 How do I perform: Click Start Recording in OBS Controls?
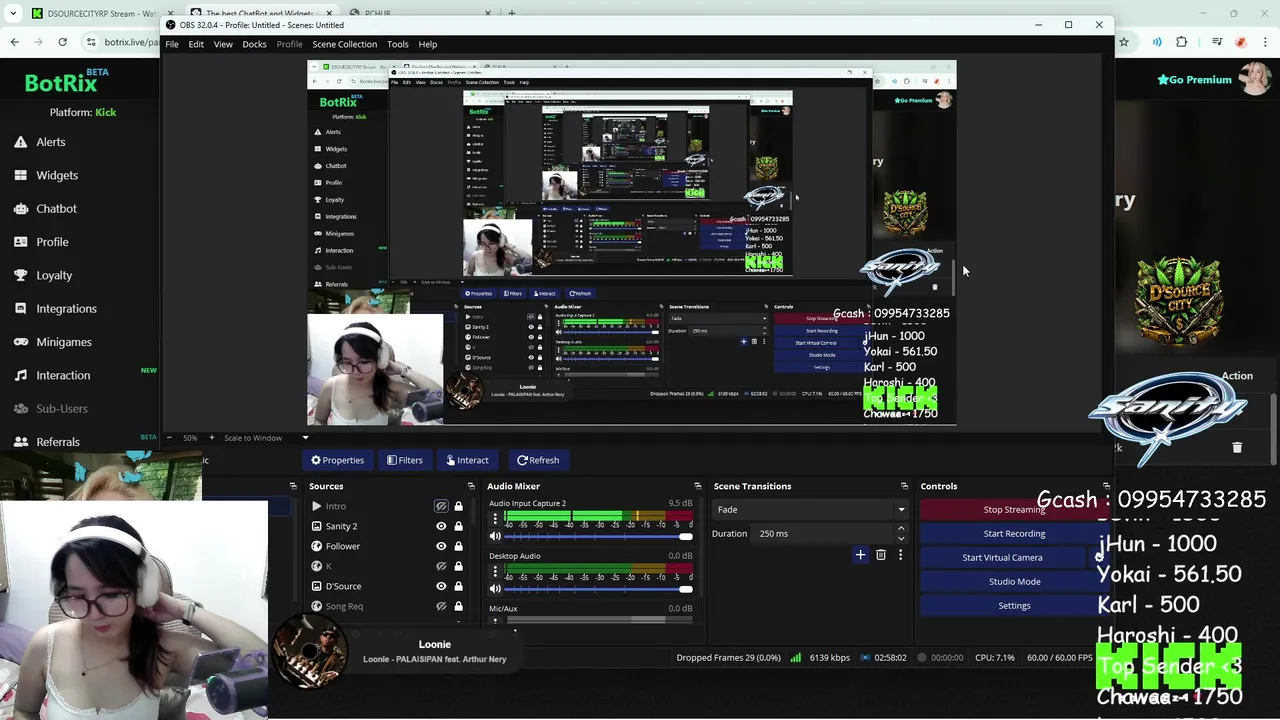(1014, 533)
